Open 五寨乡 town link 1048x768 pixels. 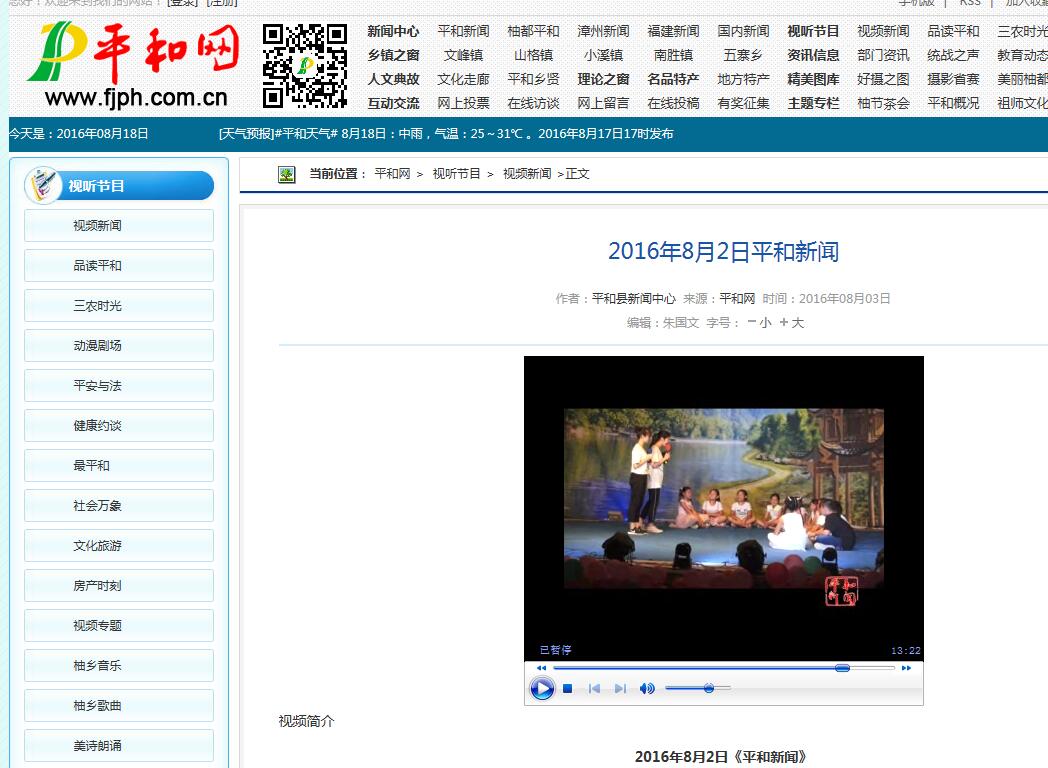[743, 55]
